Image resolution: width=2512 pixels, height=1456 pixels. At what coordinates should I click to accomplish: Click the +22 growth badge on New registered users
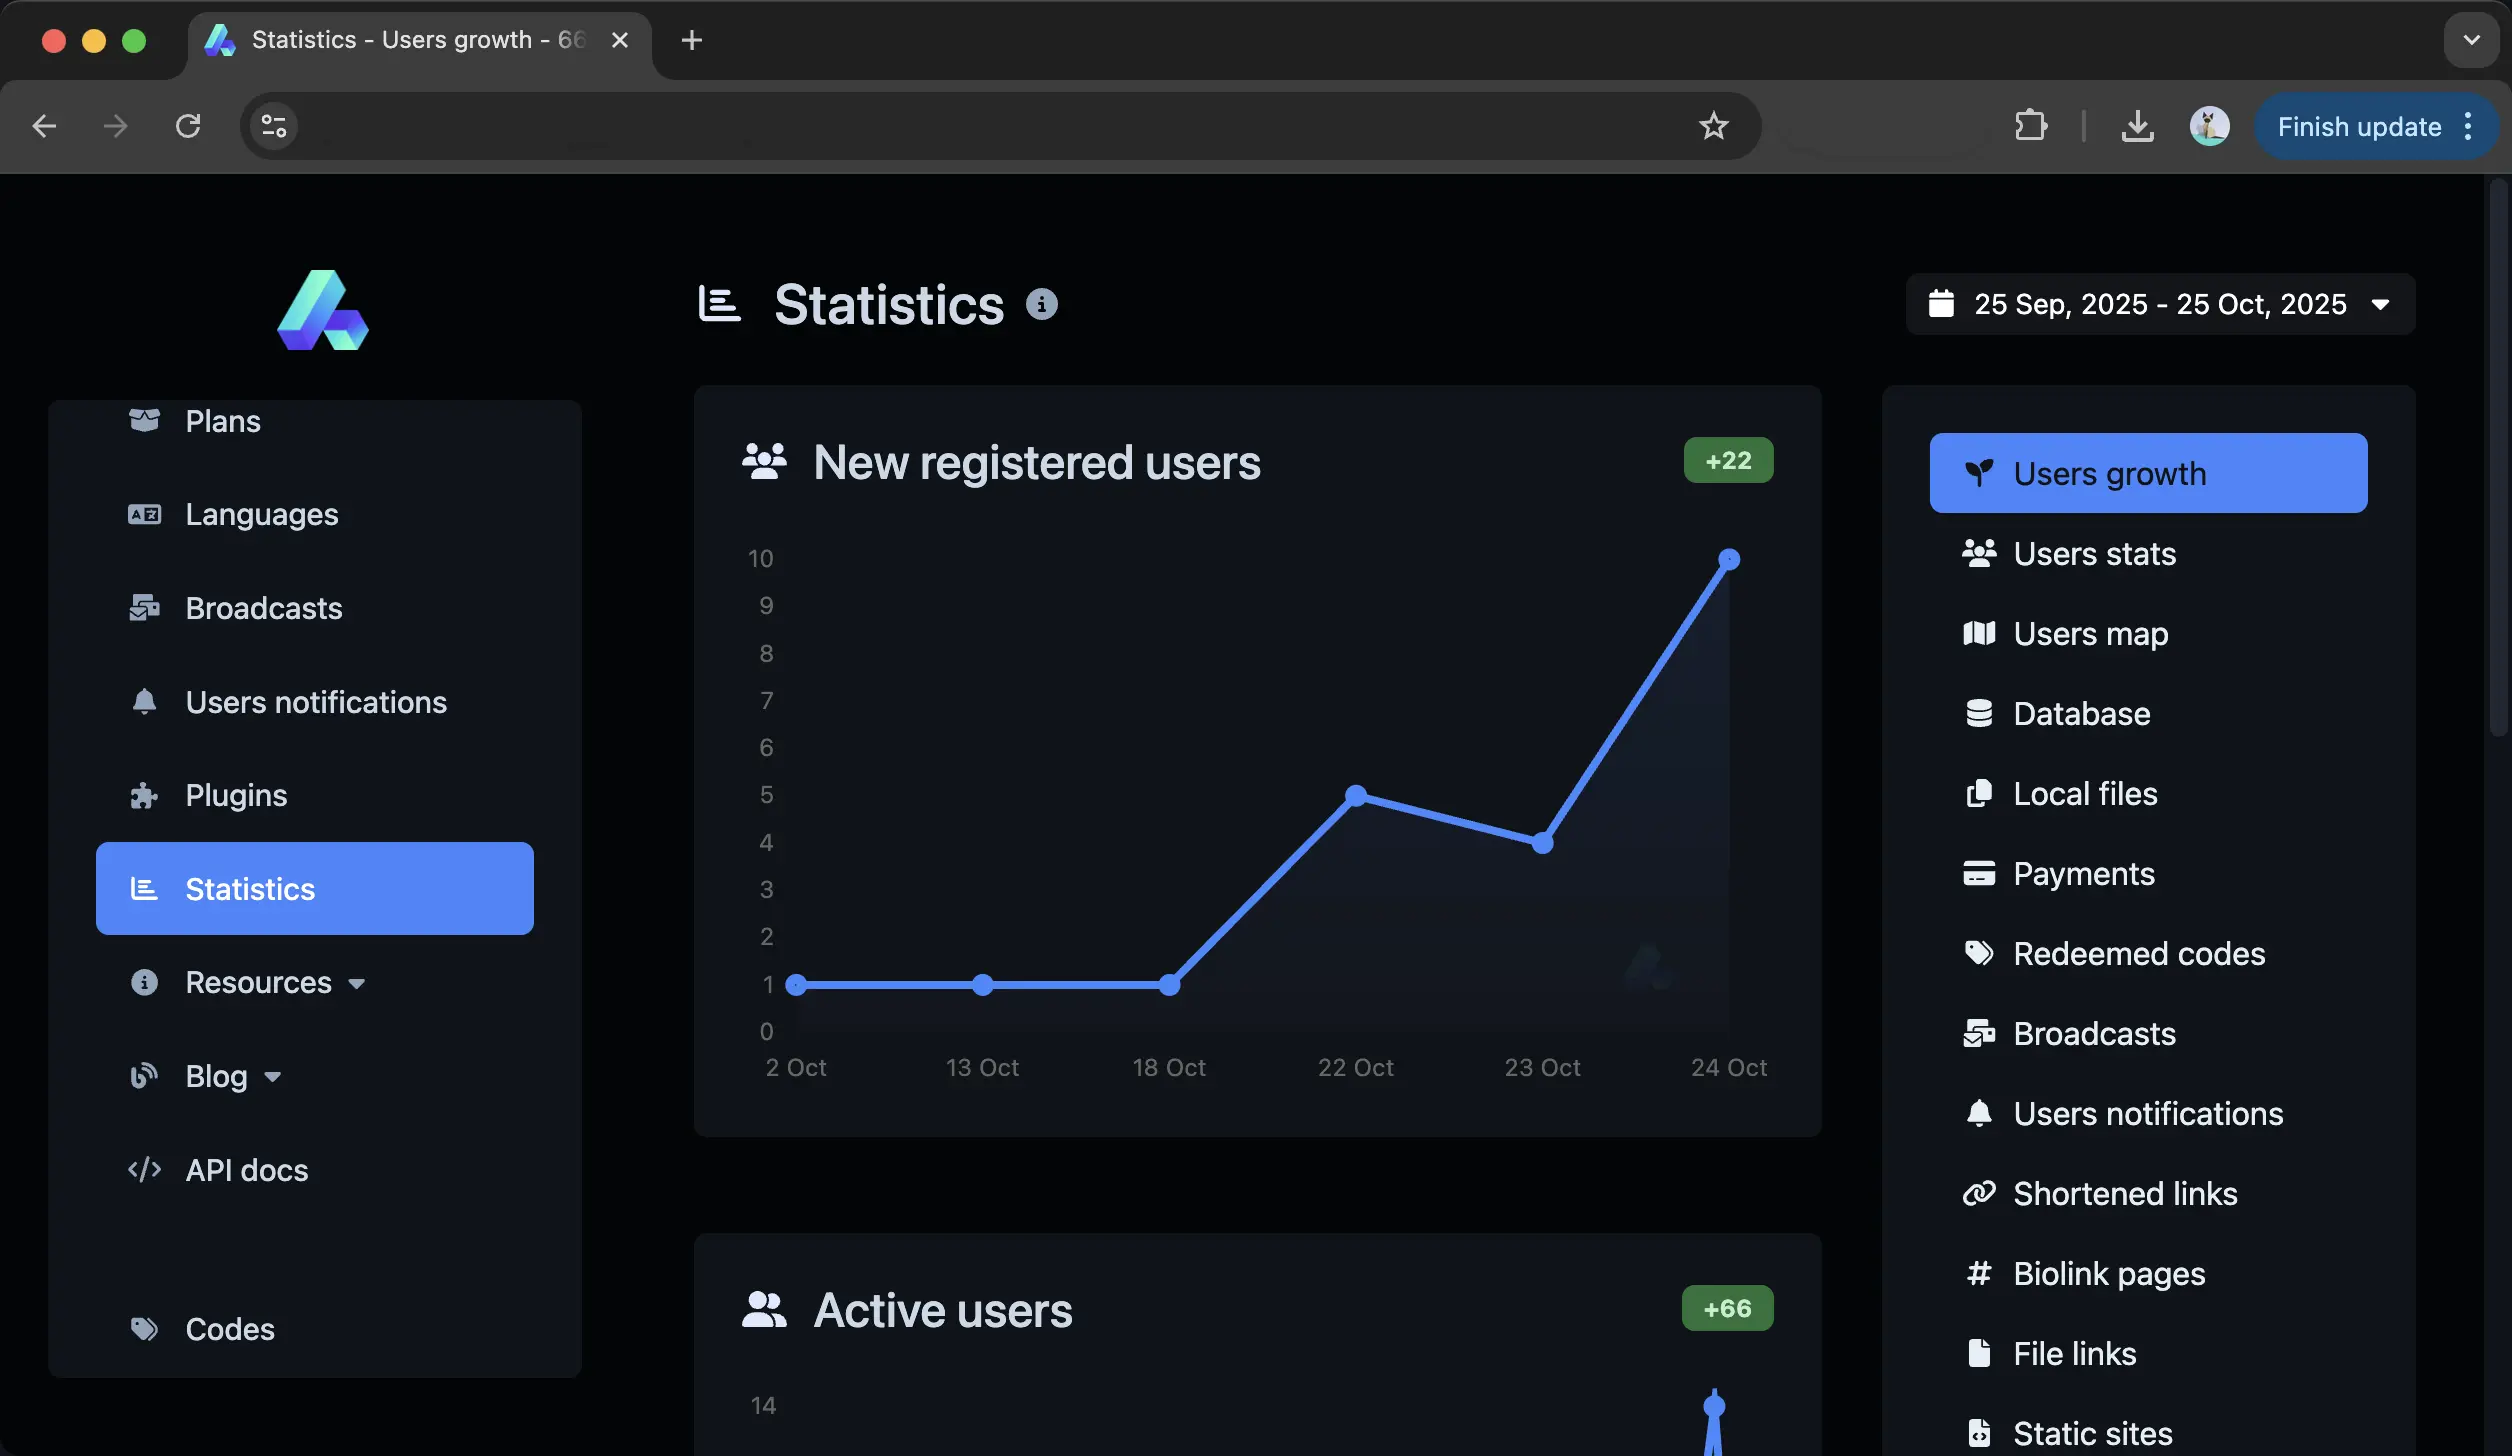[x=1727, y=460]
